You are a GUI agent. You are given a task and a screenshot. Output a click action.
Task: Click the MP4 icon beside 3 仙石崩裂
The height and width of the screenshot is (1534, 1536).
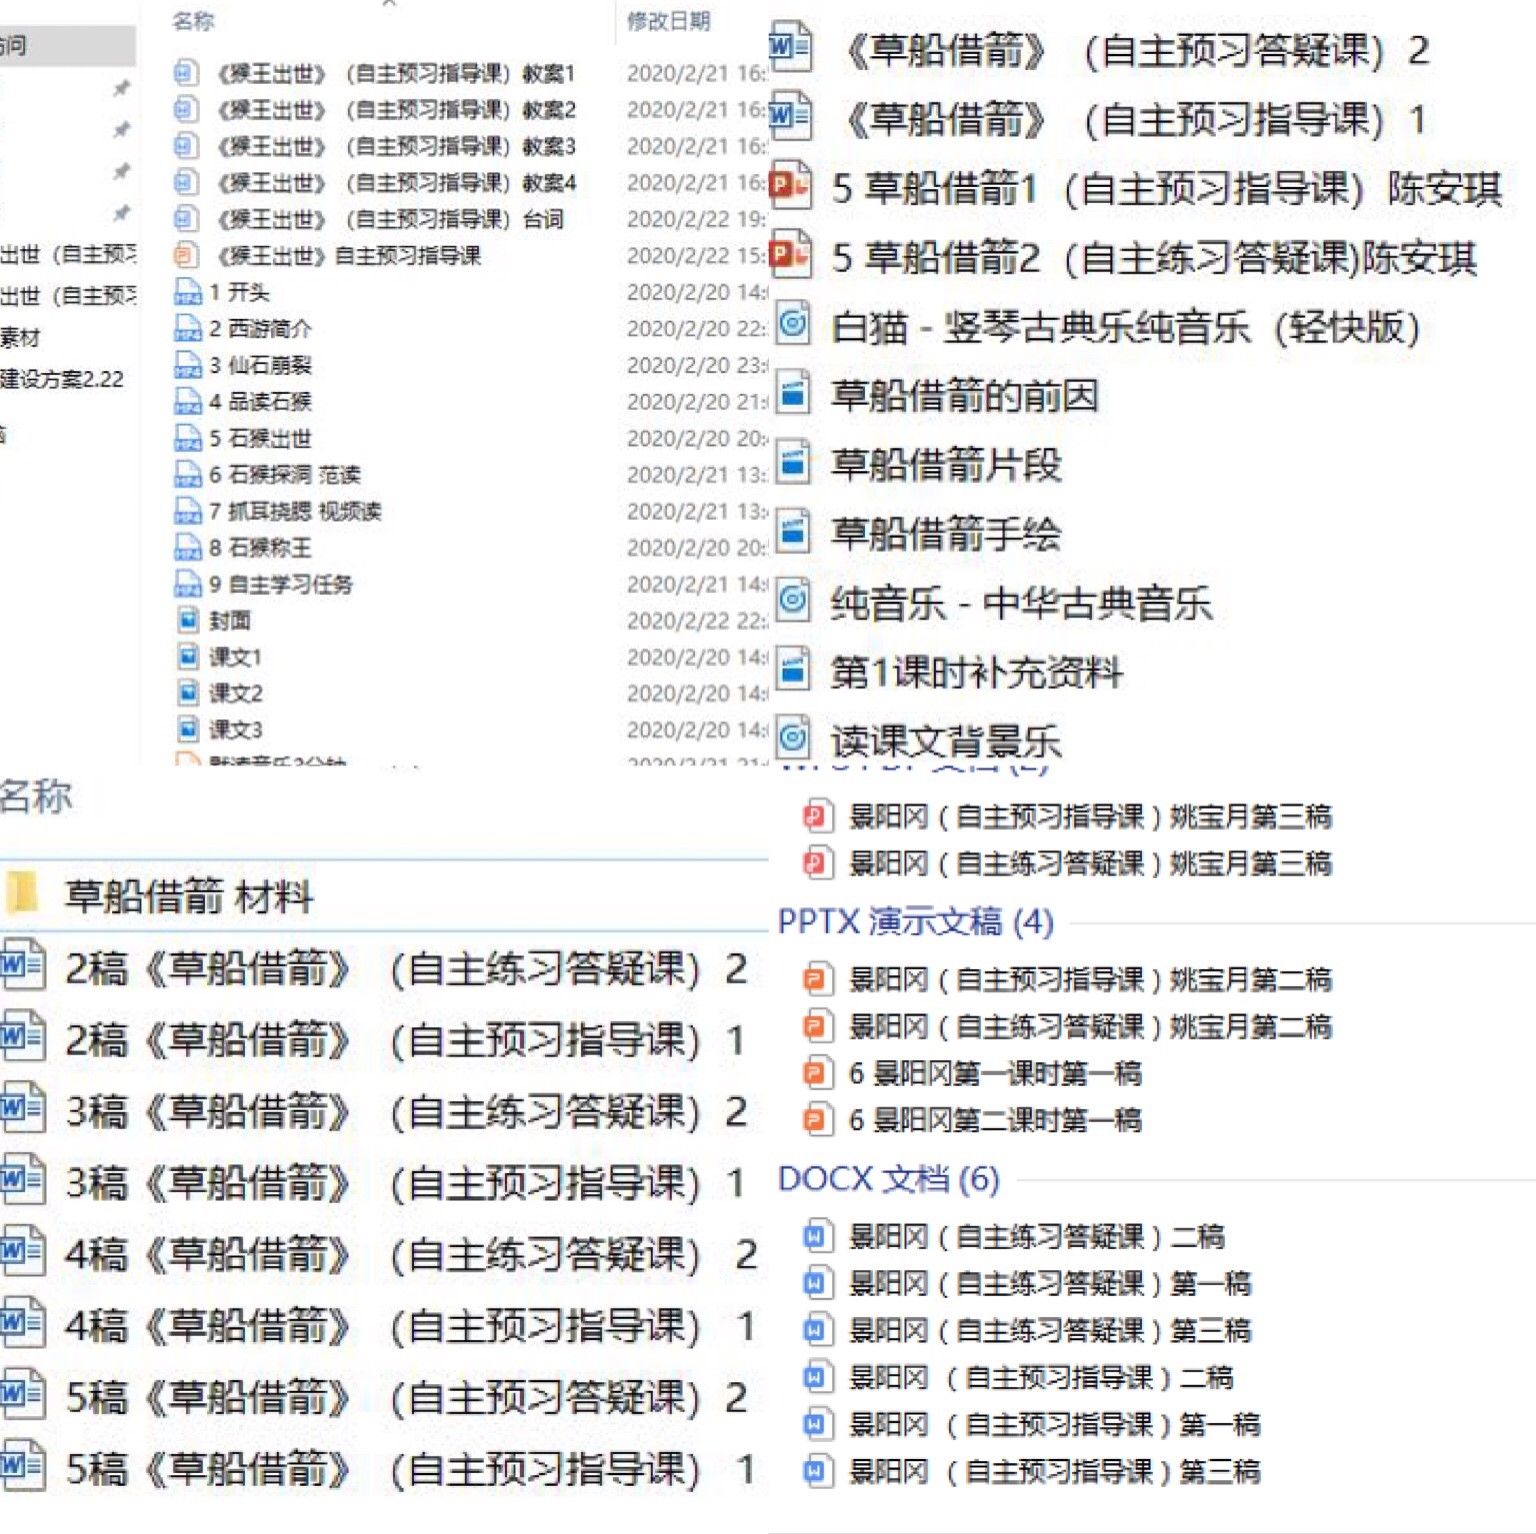(187, 365)
